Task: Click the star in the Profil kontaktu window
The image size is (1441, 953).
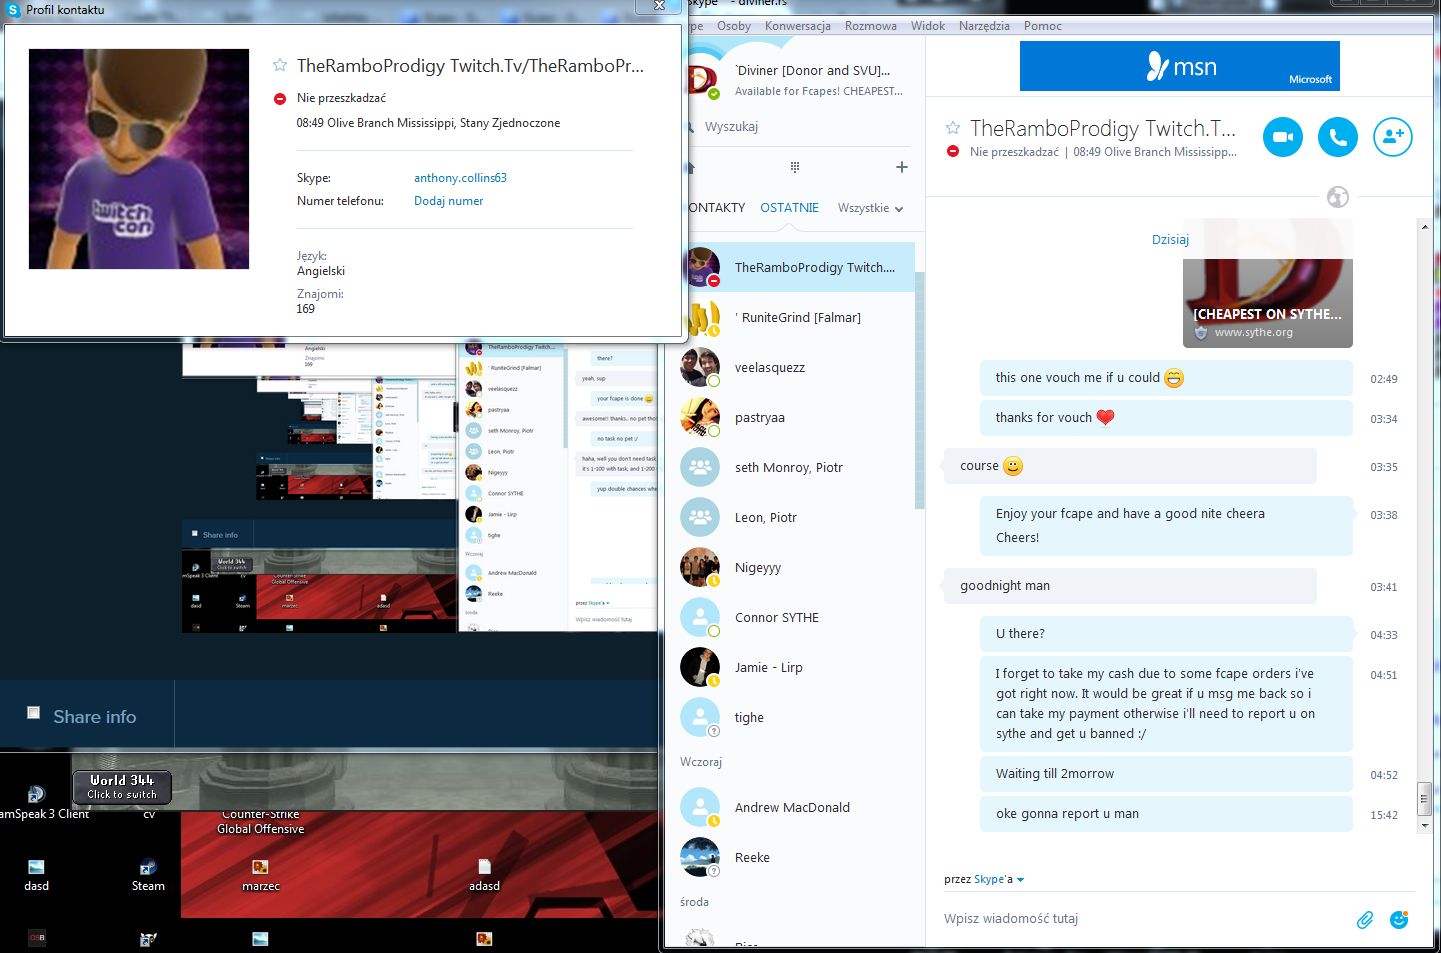Action: point(280,65)
